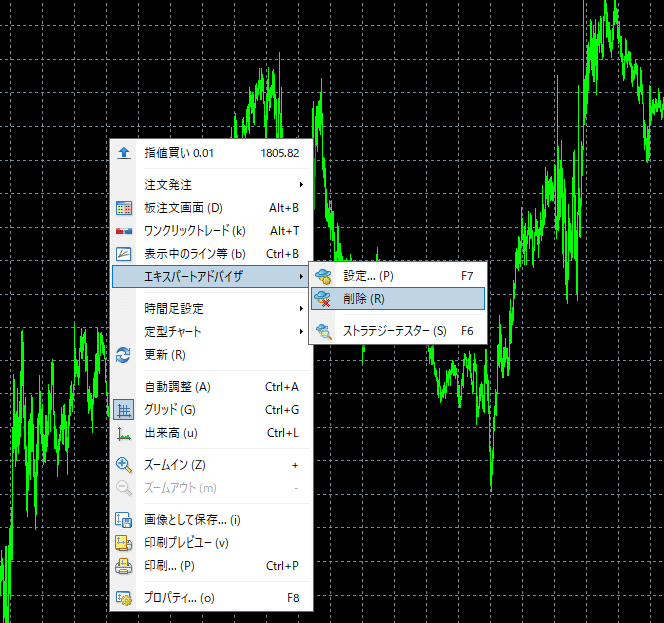Screen dimensions: 664x623
Task: Select 指値買い 0.01 menu entry
Action: (x=211, y=153)
